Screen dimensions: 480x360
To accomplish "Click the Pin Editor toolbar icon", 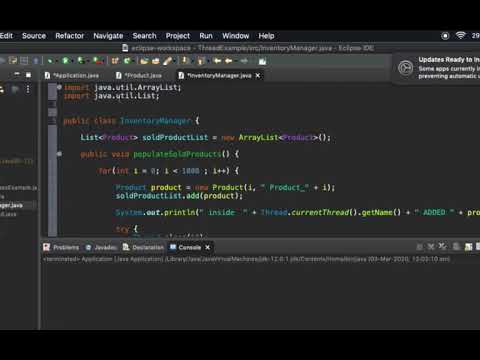I will [262, 61].
